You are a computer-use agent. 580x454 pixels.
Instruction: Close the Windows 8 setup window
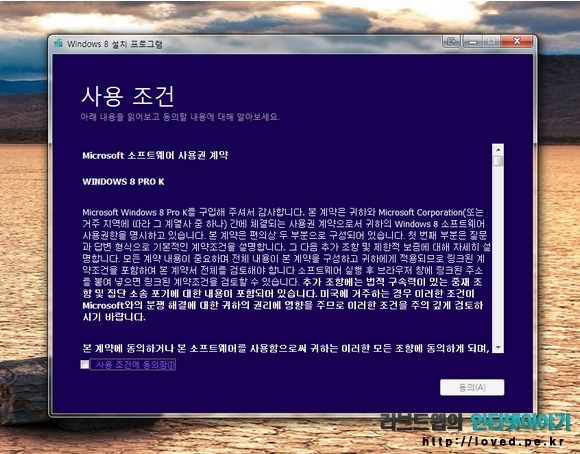pos(517,41)
